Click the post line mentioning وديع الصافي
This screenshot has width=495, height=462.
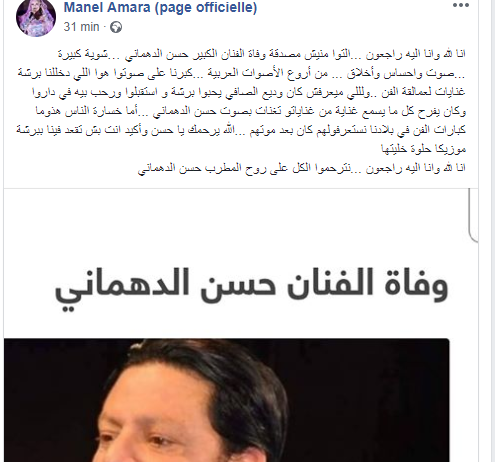pyautogui.click(x=249, y=92)
